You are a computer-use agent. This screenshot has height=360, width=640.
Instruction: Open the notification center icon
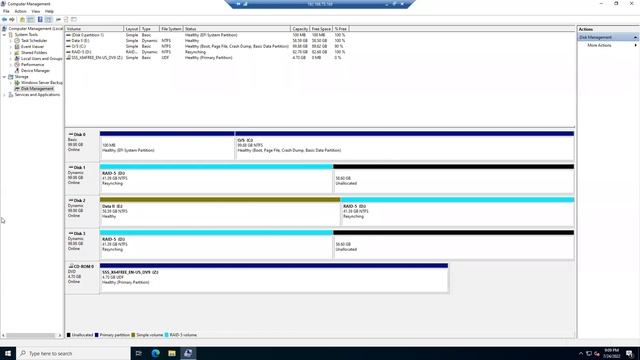629,353
